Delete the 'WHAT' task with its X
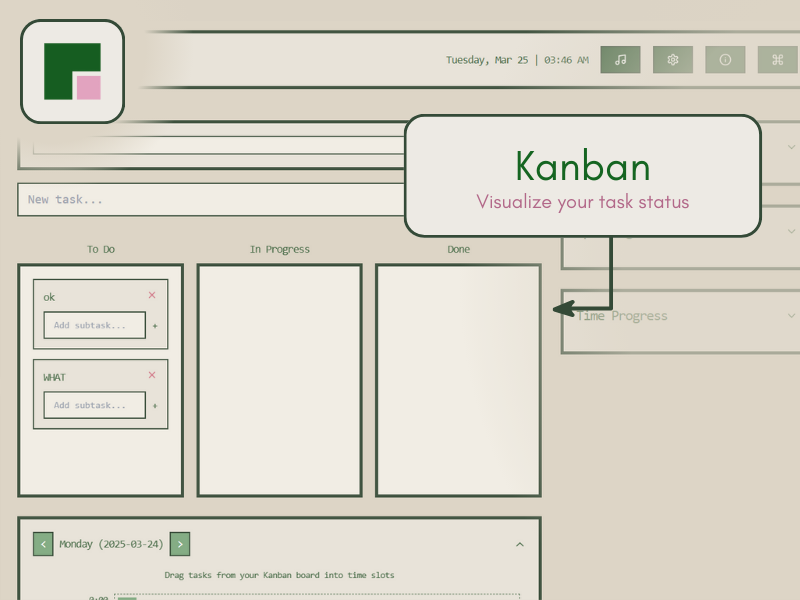Image resolution: width=800 pixels, height=600 pixels. [x=152, y=375]
